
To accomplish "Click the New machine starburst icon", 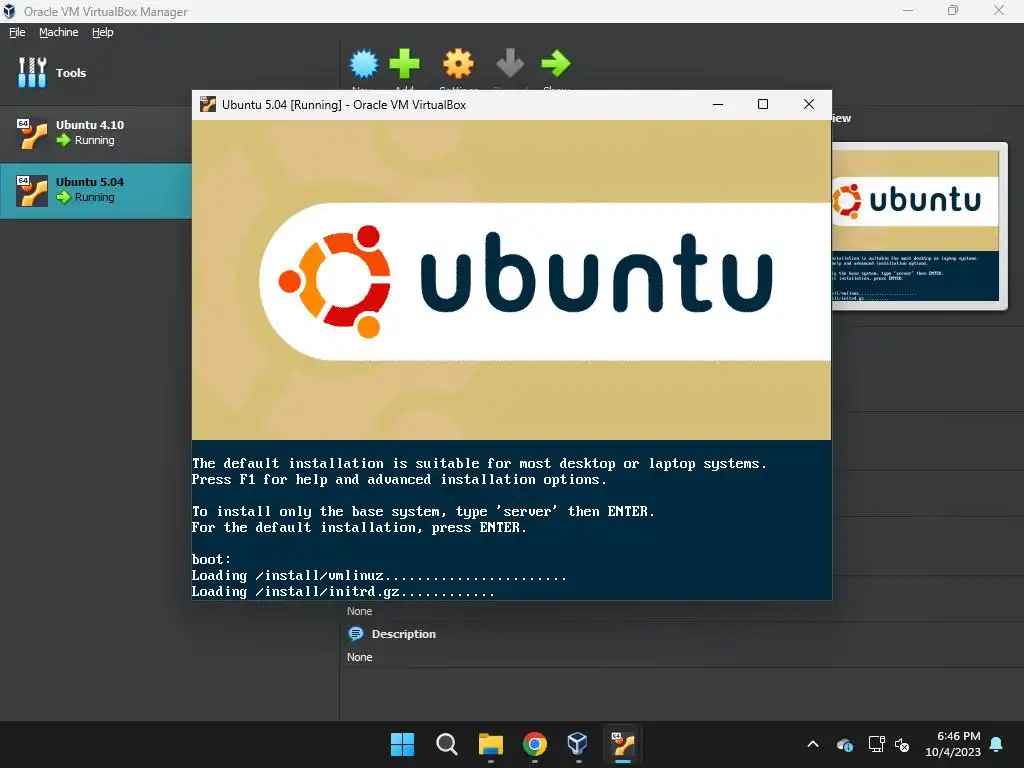I will click(364, 64).
